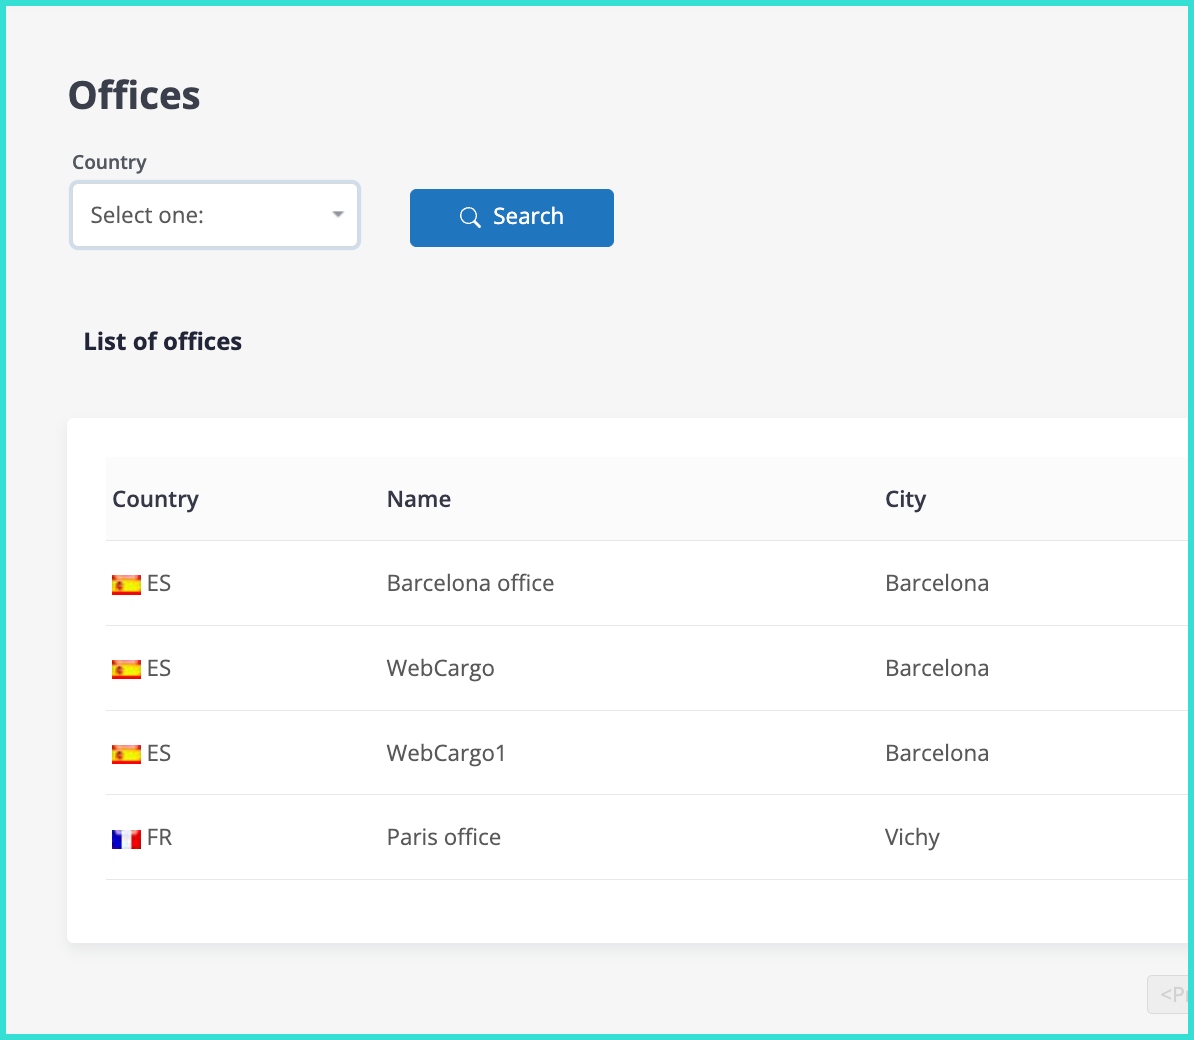Click the Spain flag in WebCargo1 row
This screenshot has width=1194, height=1040.
click(x=126, y=754)
